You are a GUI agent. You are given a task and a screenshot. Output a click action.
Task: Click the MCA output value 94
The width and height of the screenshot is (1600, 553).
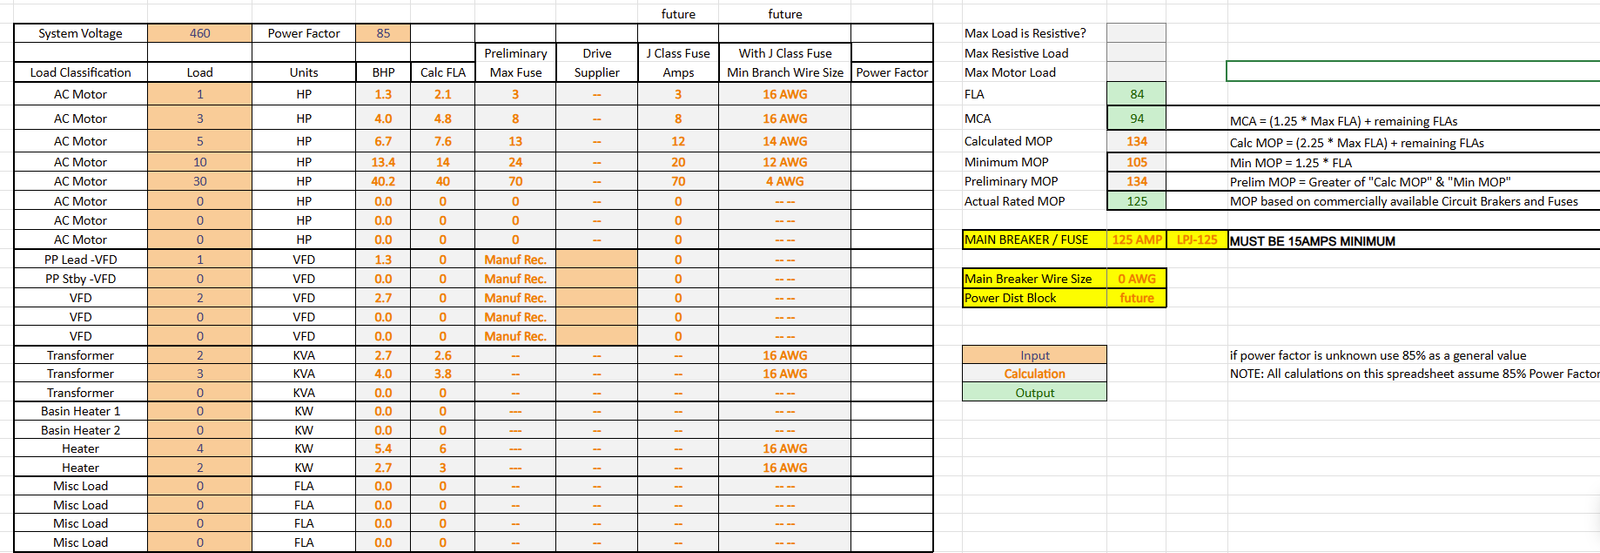click(1137, 118)
